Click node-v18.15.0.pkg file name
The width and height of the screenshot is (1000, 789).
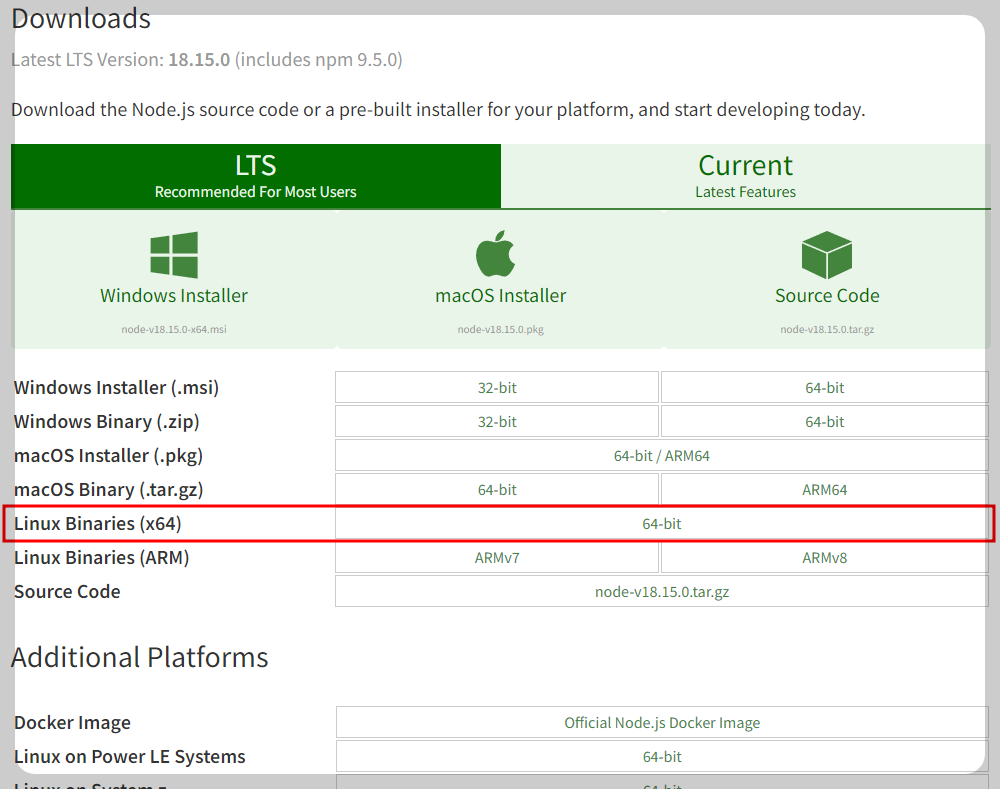tap(501, 329)
